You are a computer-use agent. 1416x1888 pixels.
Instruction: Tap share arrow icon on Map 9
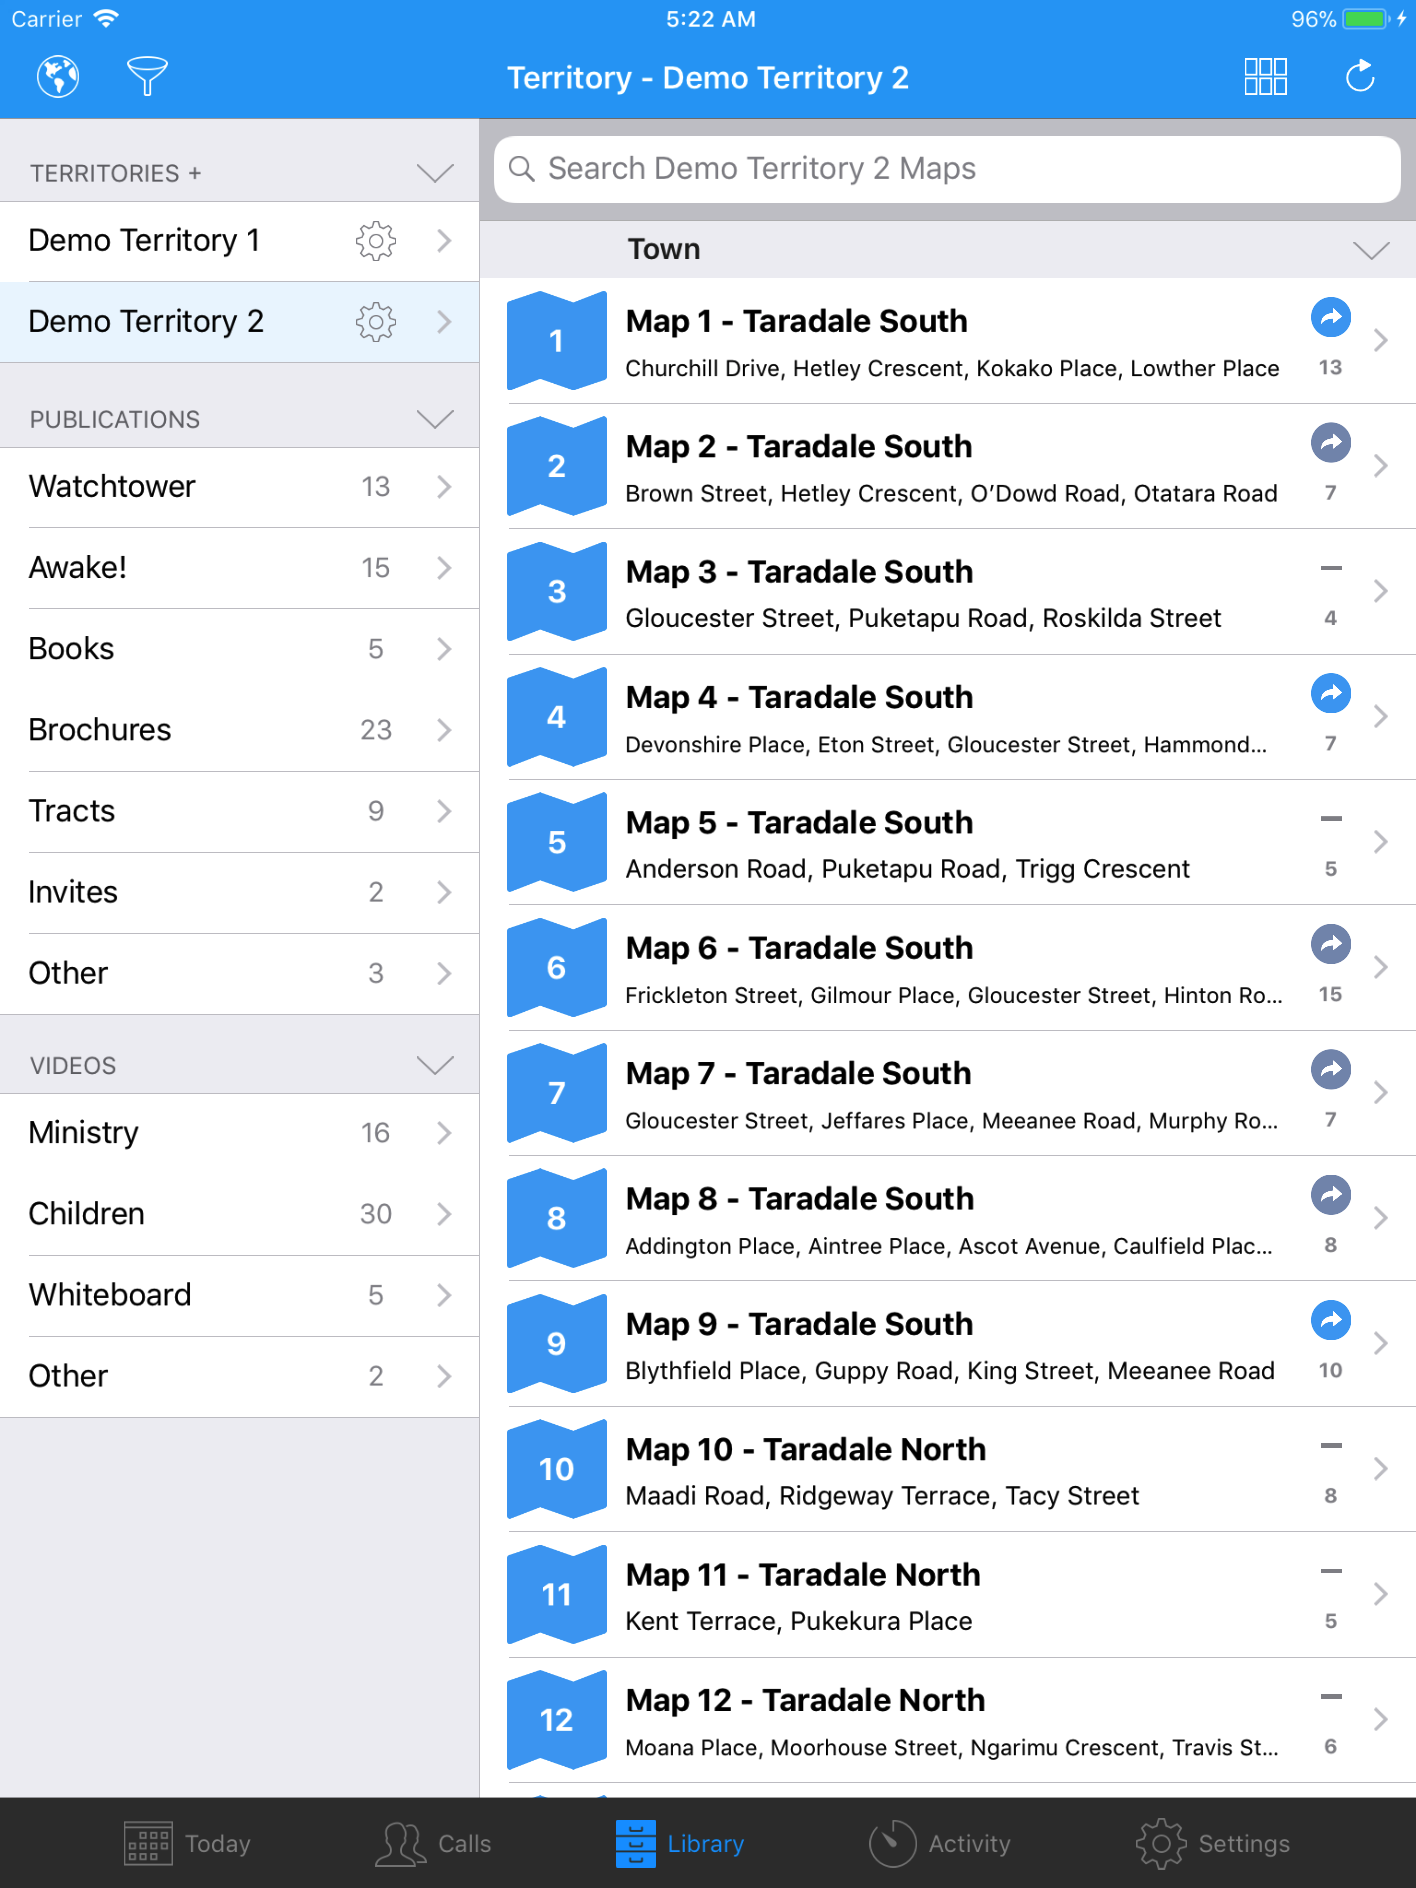click(1331, 1320)
